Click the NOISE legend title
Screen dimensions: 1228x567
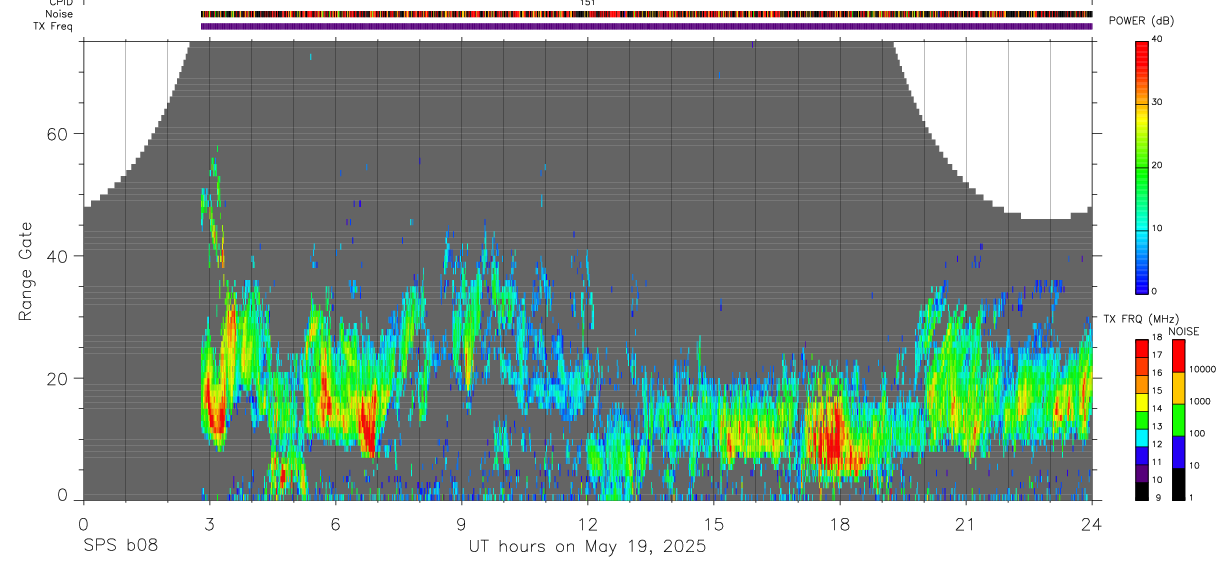tap(1183, 332)
